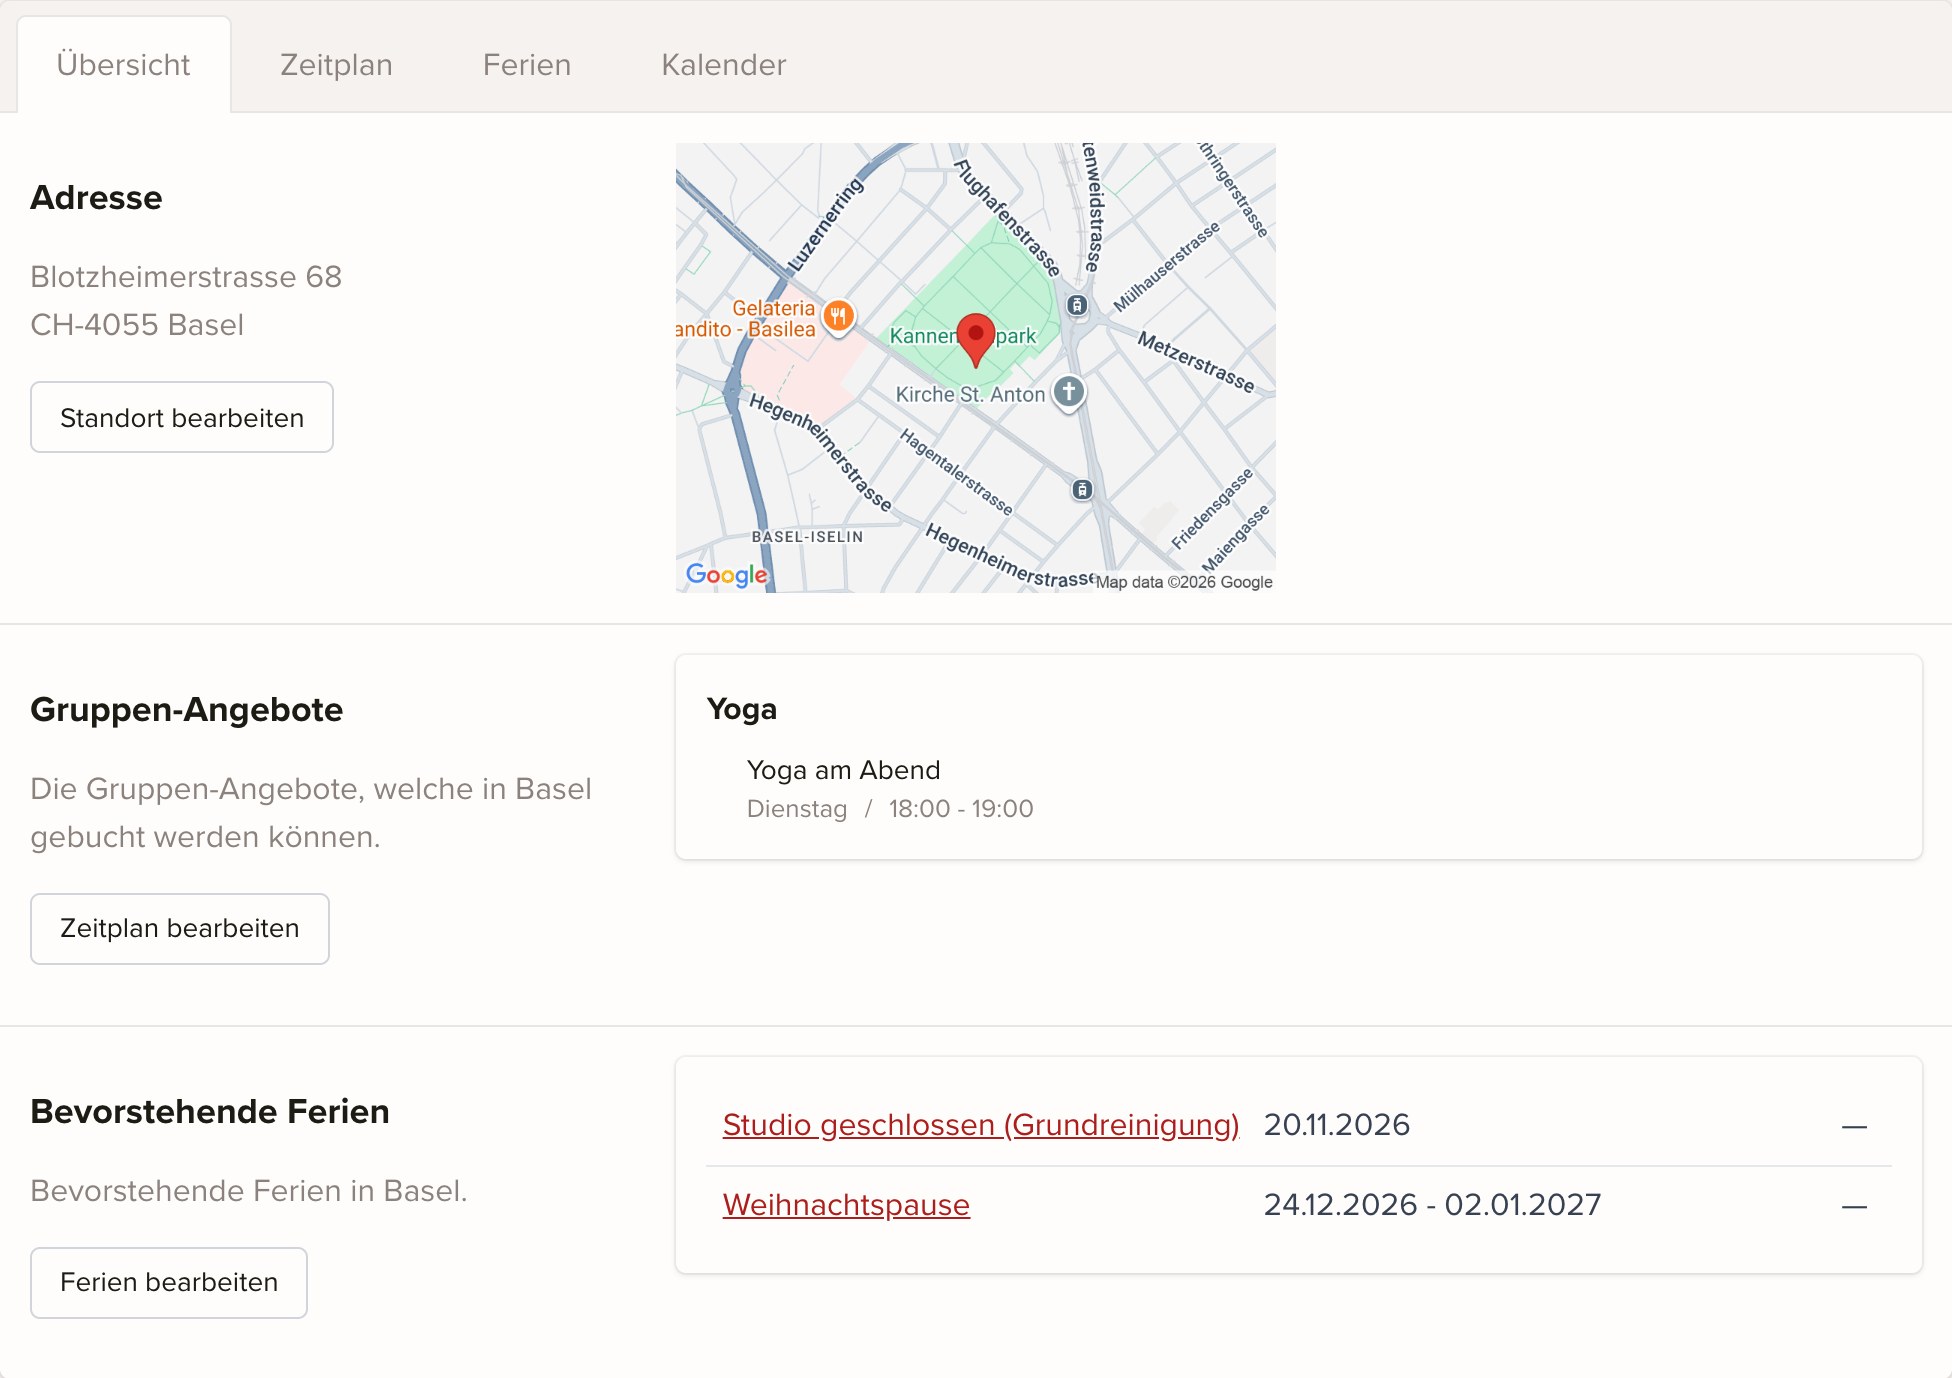Click the CH-4055 Basel text

click(x=137, y=325)
